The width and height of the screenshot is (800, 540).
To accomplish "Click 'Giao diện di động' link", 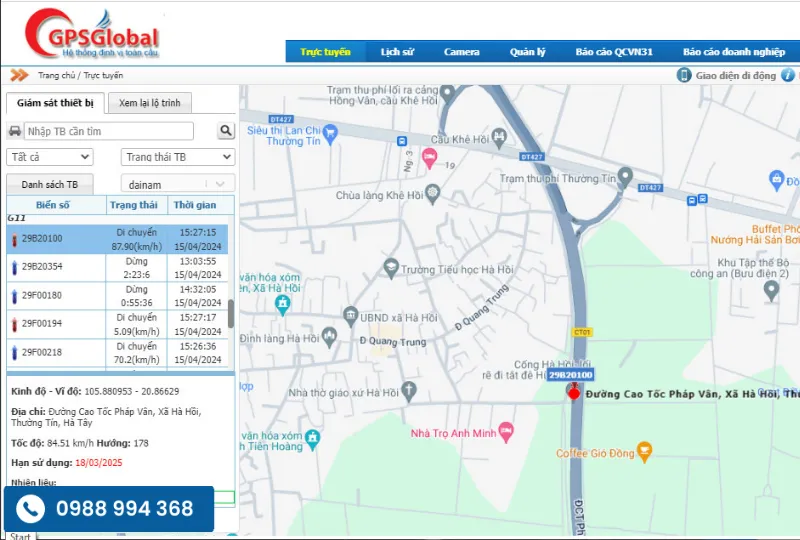I will coord(735,75).
